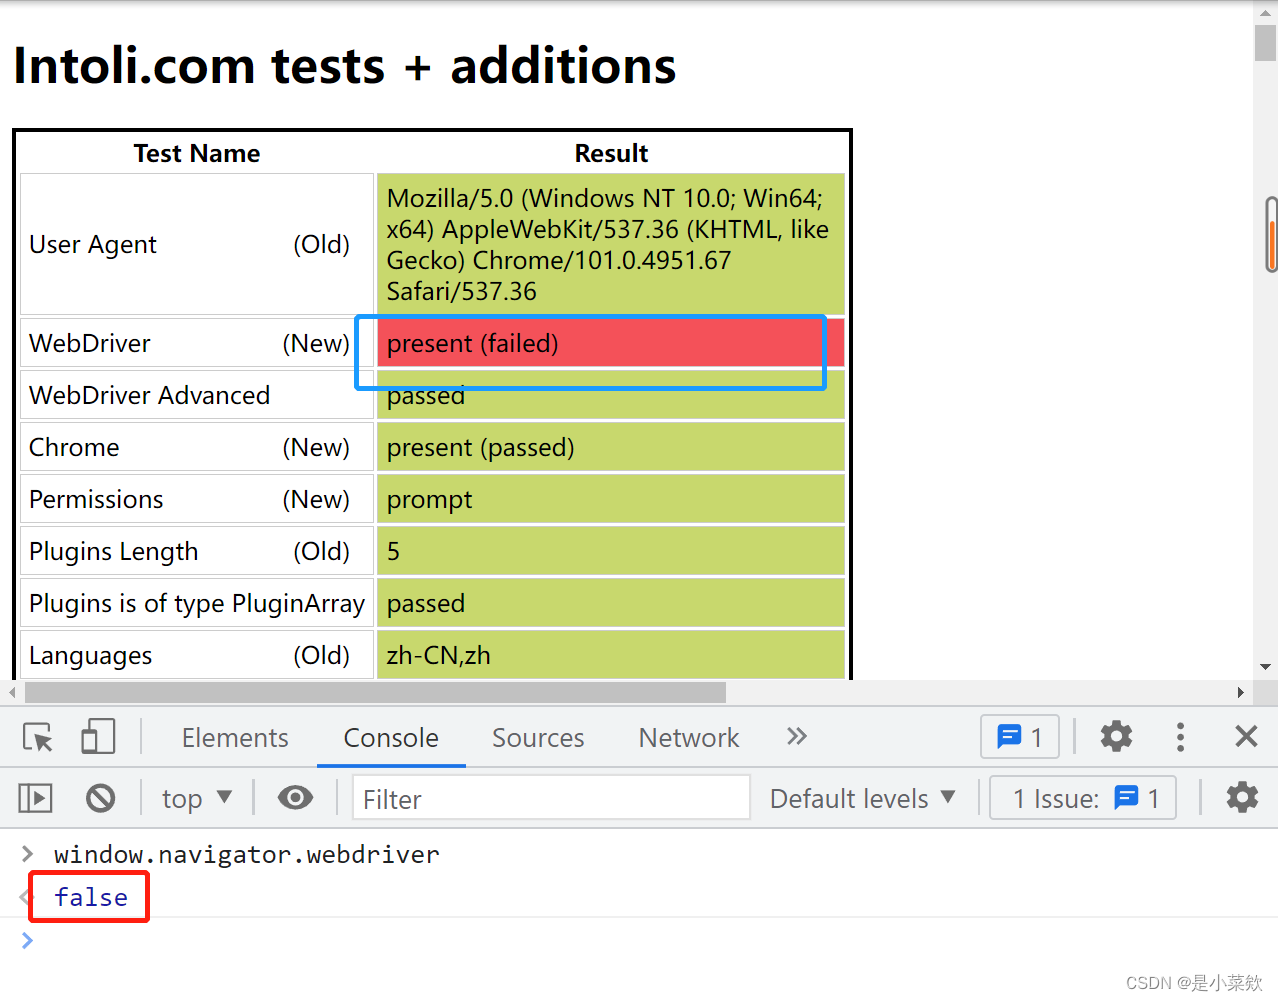1278x1001 pixels.
Task: Click the vertical page scrollbar thumb
Action: point(1265,43)
